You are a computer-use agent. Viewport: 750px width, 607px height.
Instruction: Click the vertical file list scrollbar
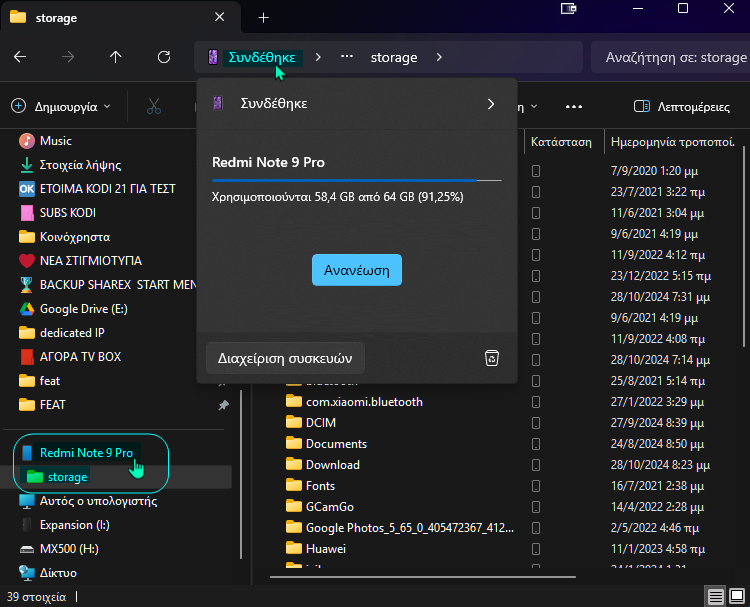(x=744, y=246)
